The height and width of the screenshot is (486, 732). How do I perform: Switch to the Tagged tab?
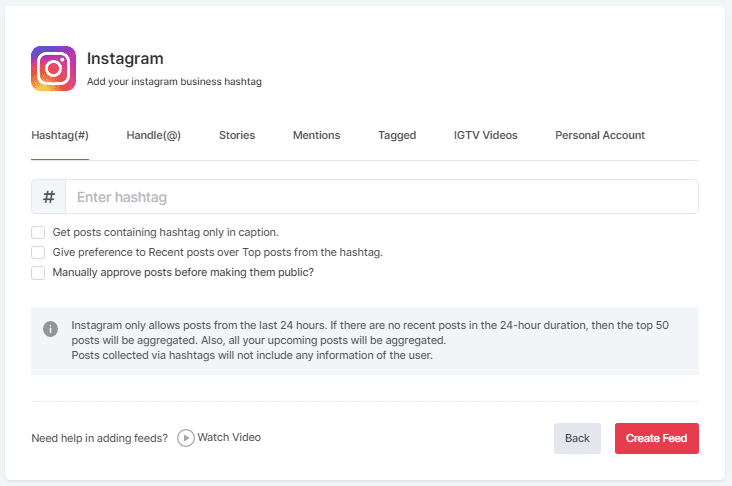(x=397, y=135)
